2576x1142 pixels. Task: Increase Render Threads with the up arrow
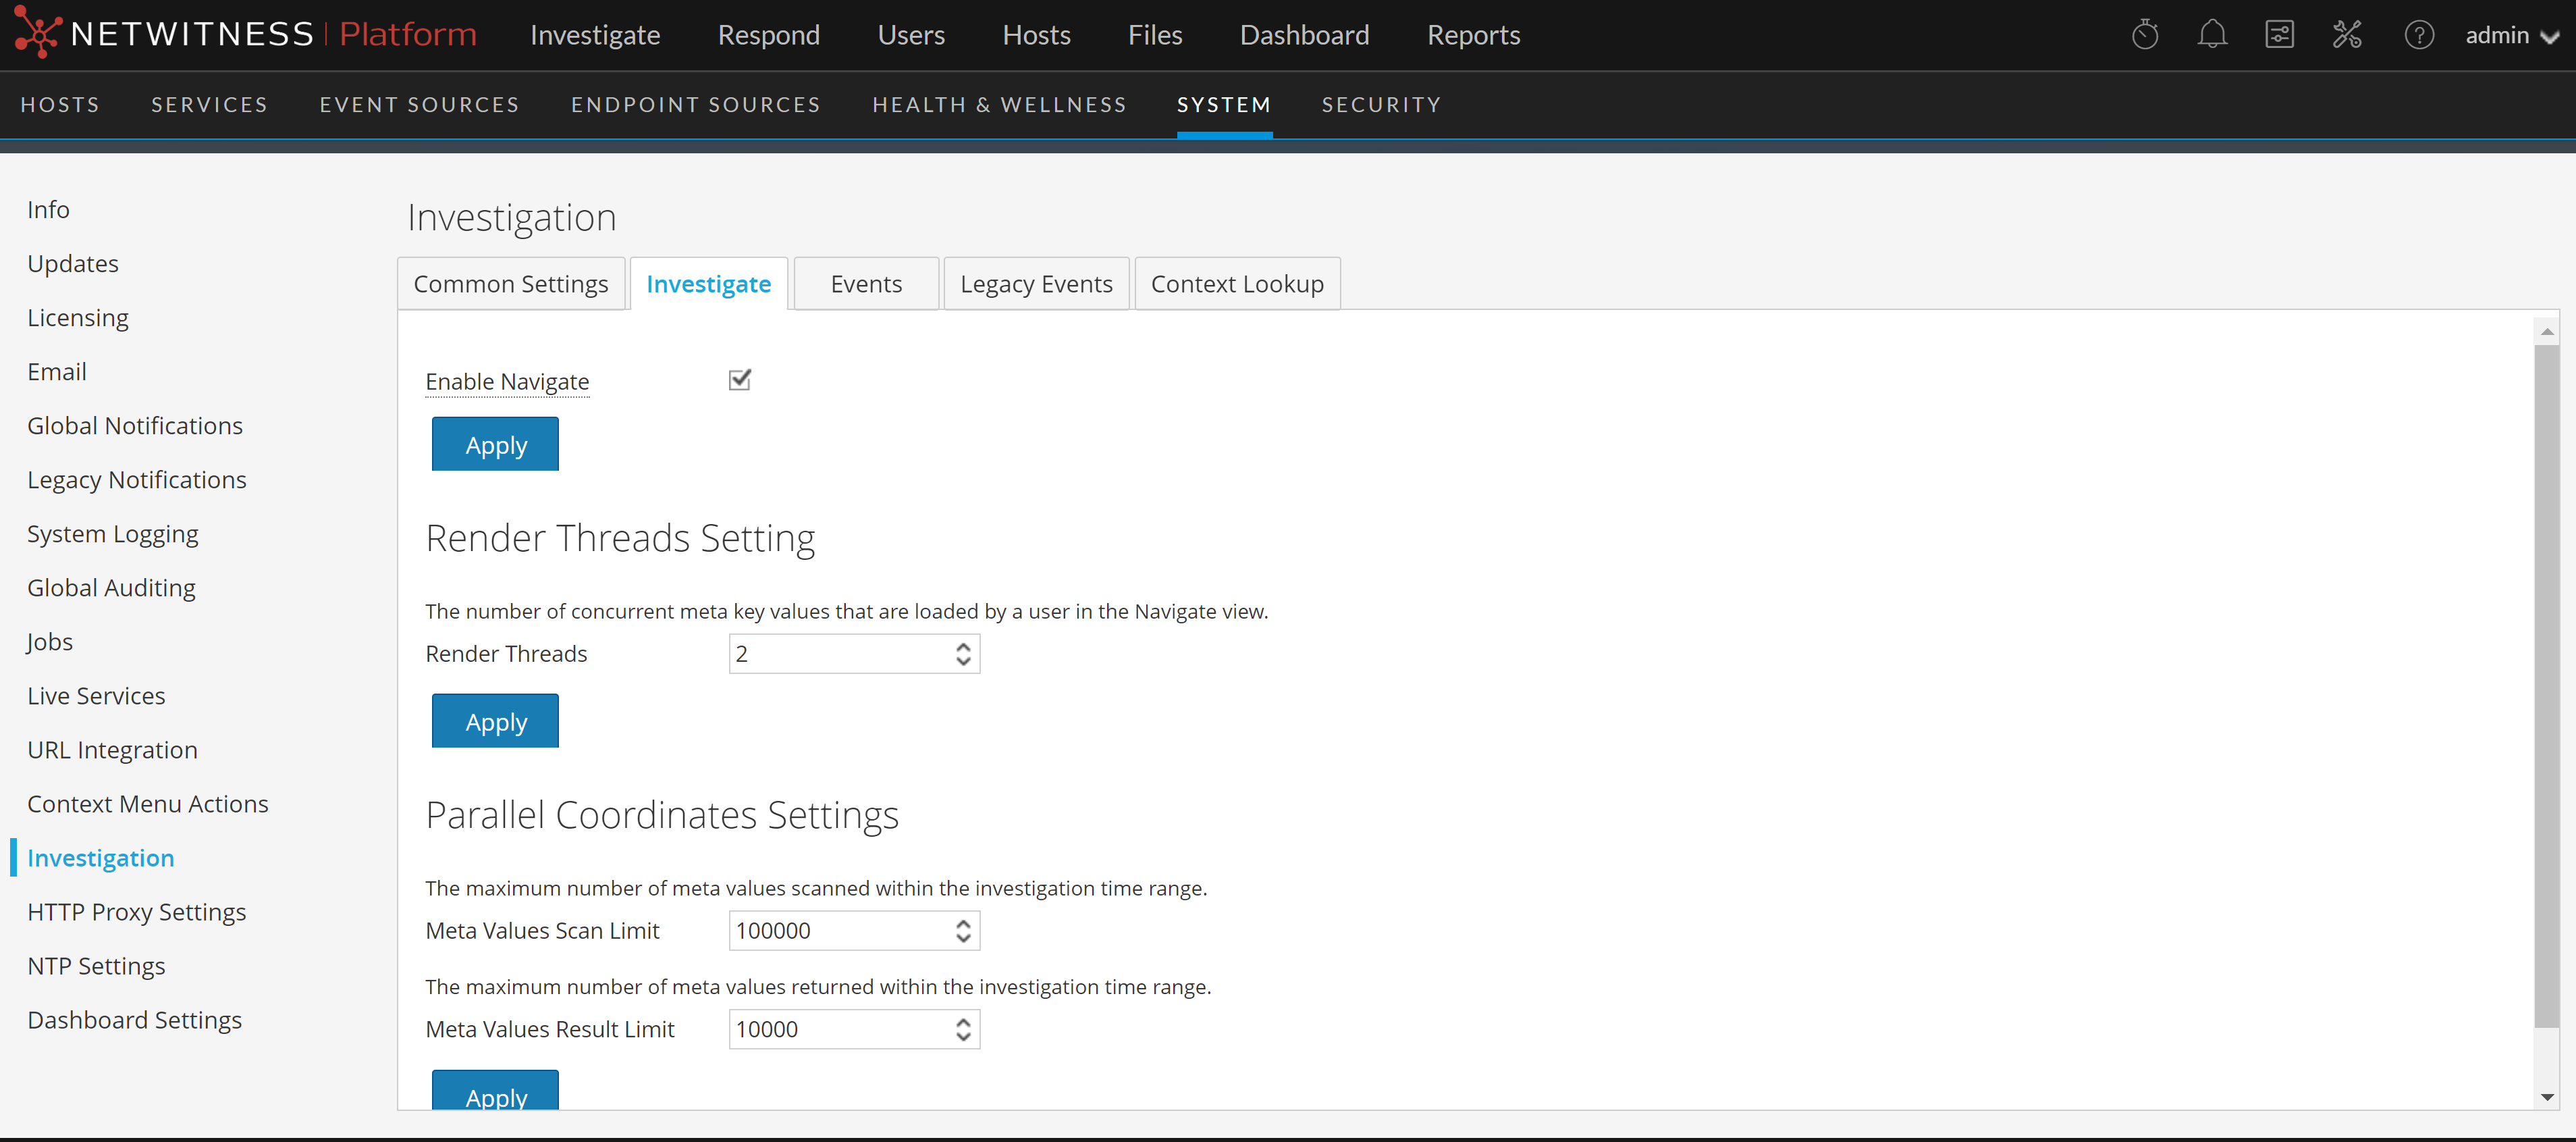pyautogui.click(x=963, y=646)
